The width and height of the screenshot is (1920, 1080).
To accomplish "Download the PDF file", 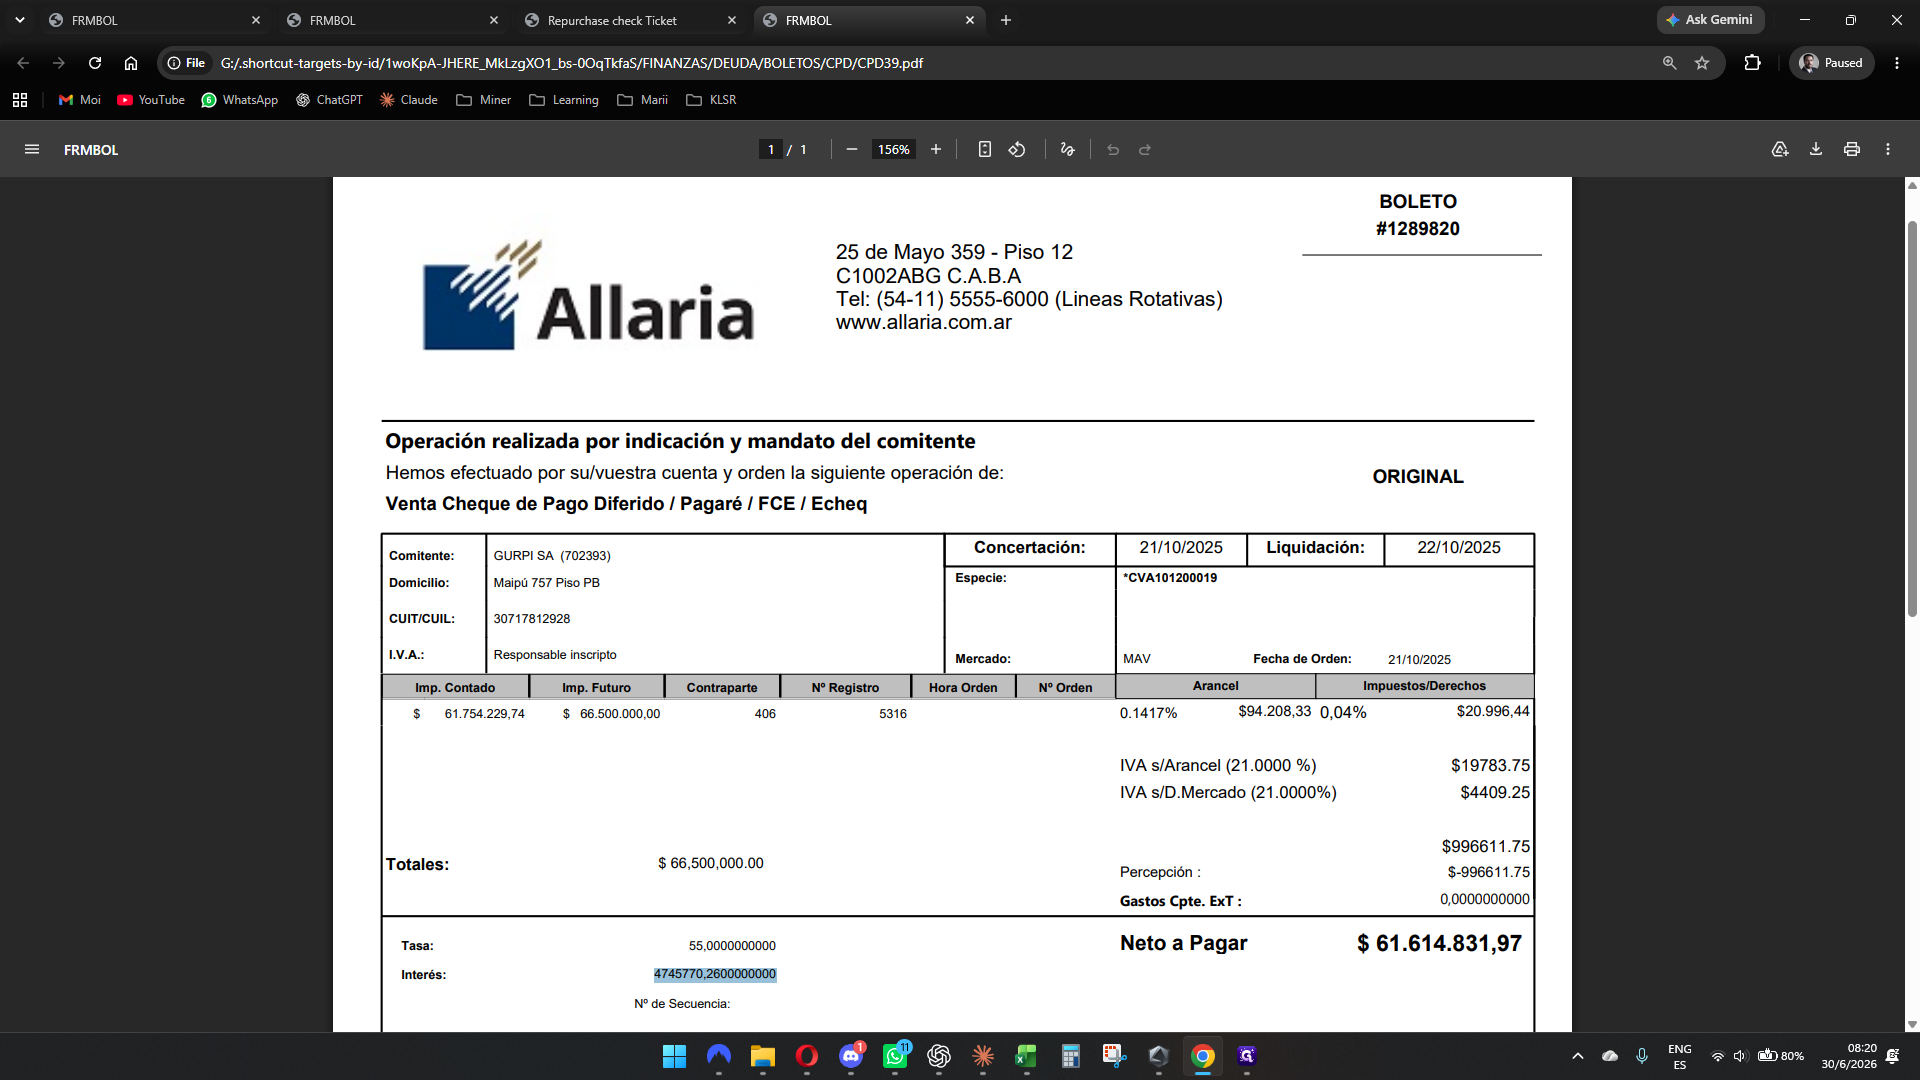I will (1816, 150).
